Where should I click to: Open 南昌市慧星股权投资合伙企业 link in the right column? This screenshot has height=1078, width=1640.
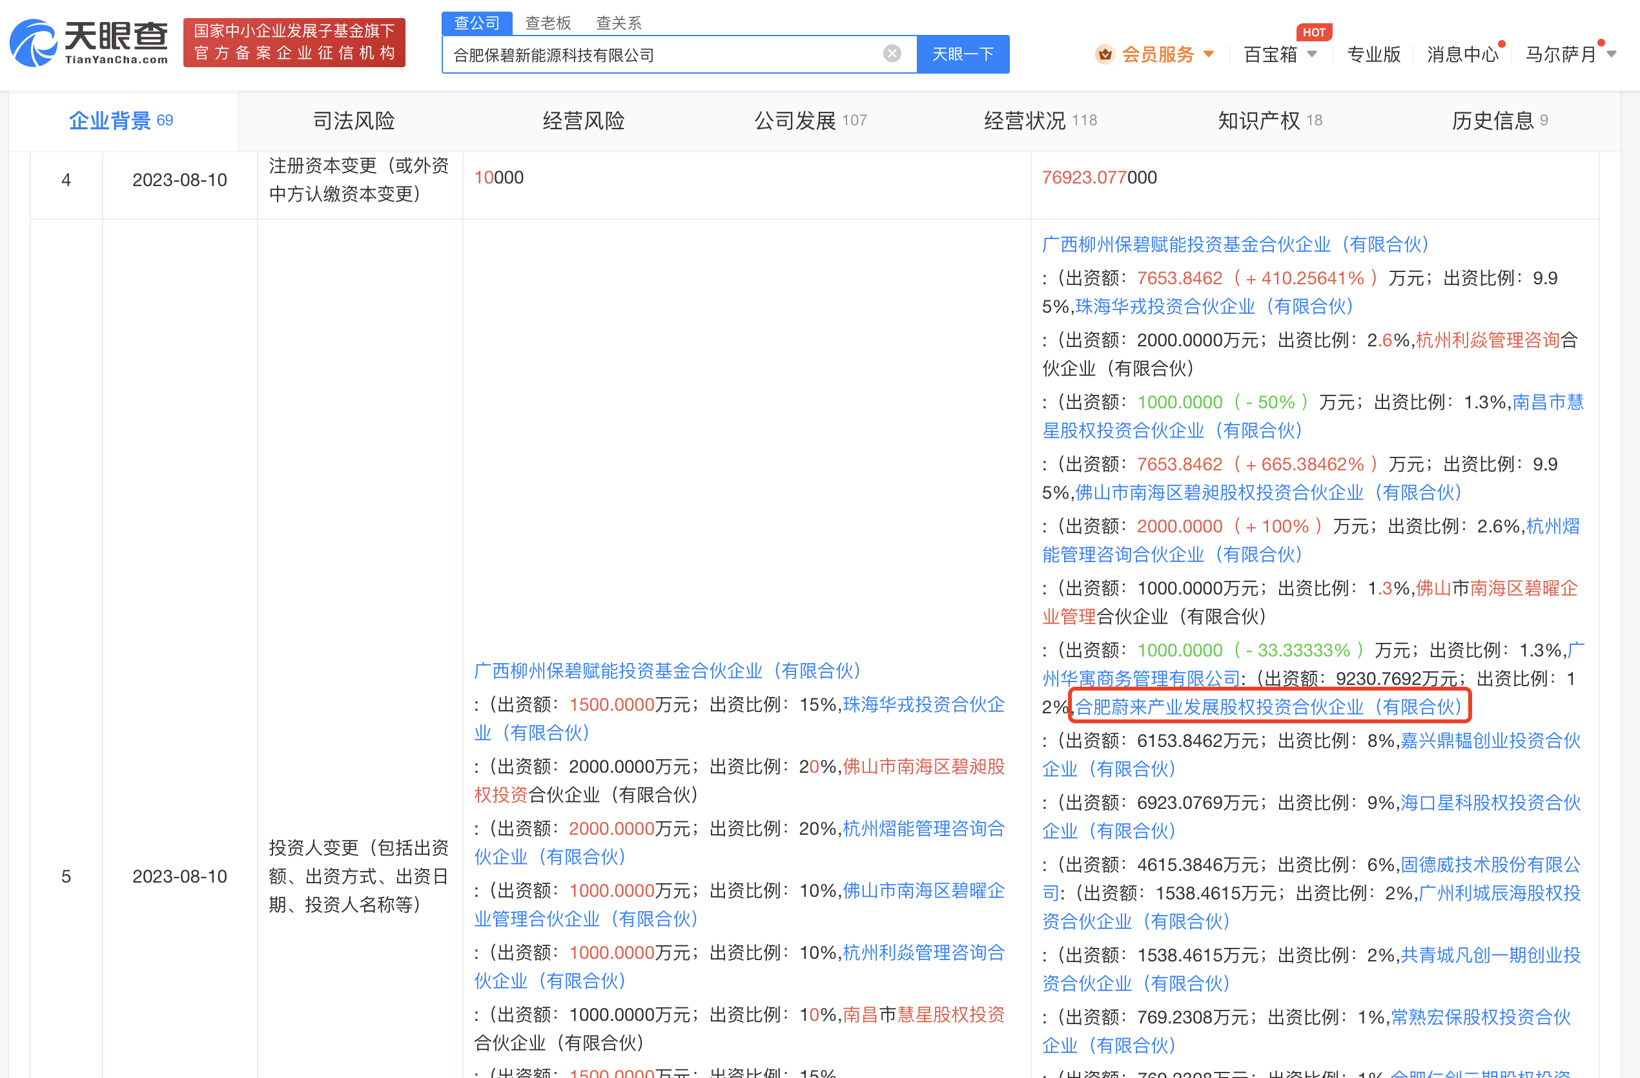coord(1313,416)
